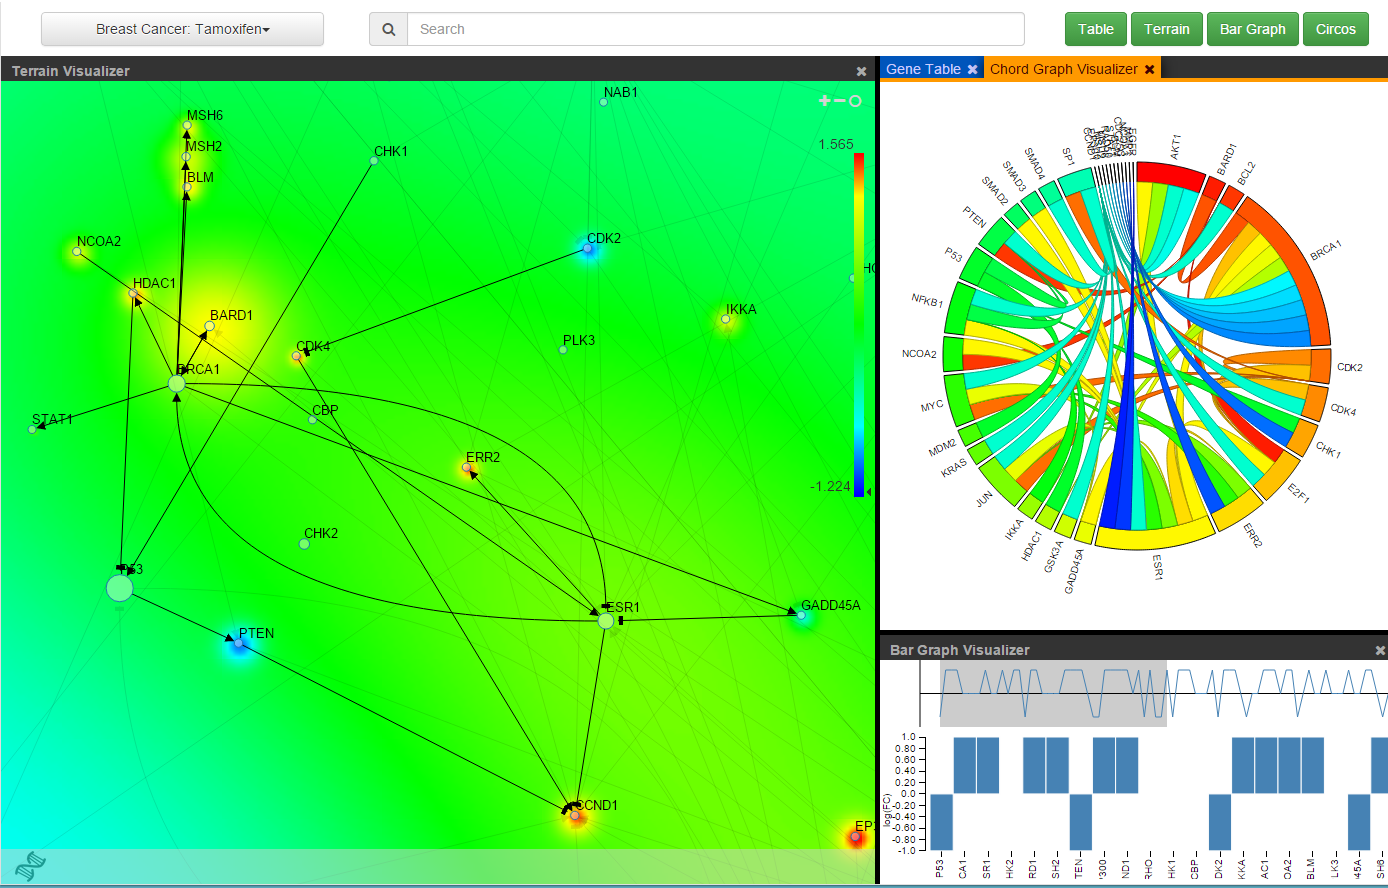This screenshot has width=1388, height=888.
Task: Select the CDK4 node in terrain
Action: click(x=297, y=356)
